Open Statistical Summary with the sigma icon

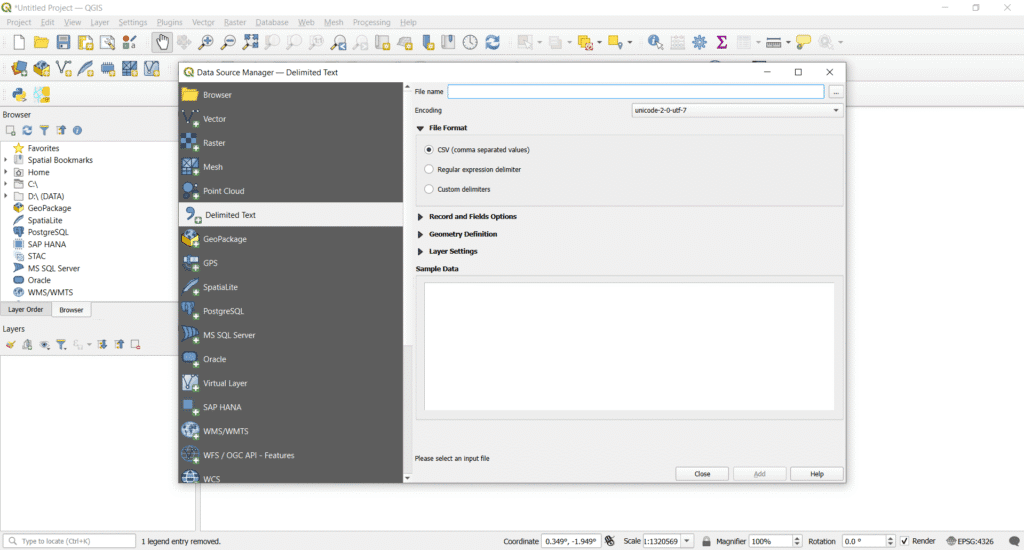(722, 42)
